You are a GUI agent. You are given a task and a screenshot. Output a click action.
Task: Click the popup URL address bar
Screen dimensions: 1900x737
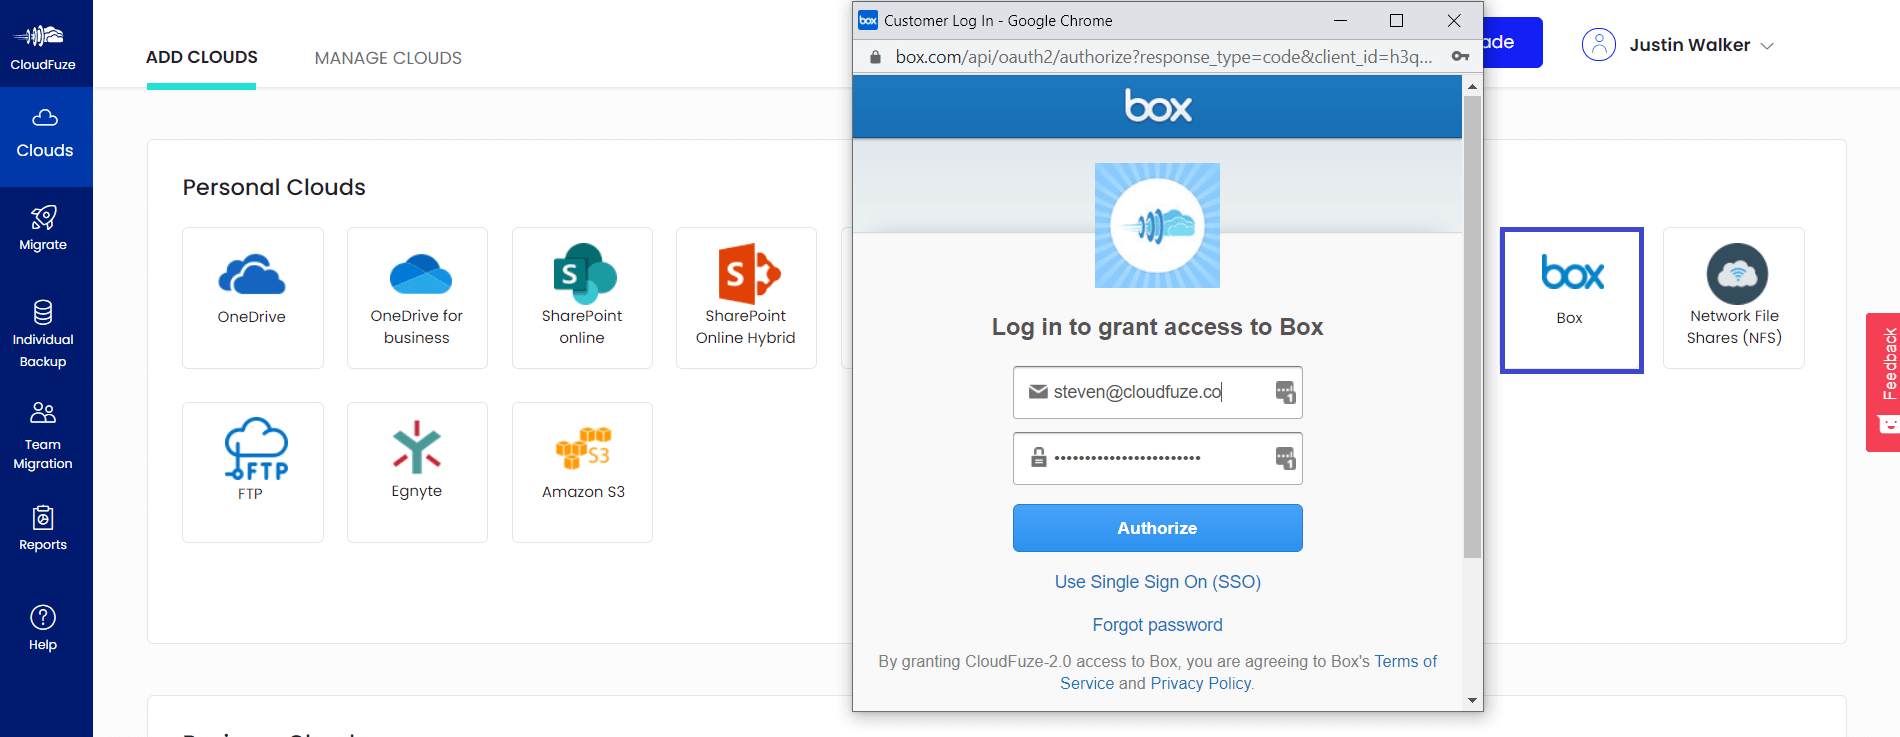[x=1164, y=57]
